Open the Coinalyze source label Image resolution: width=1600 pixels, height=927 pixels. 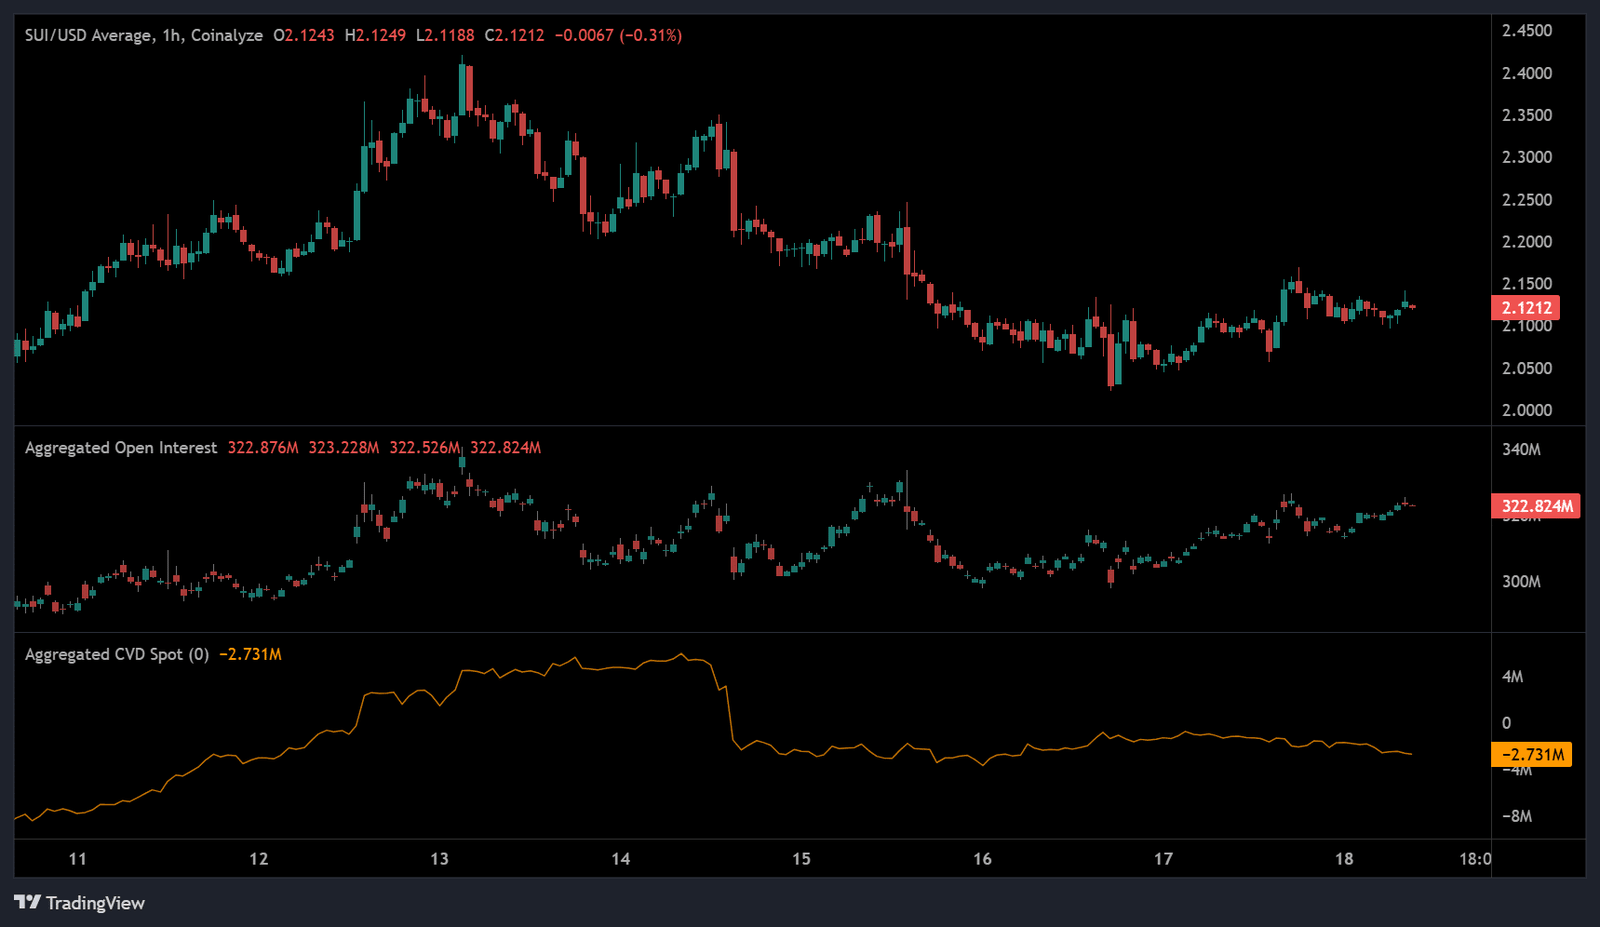point(227,34)
